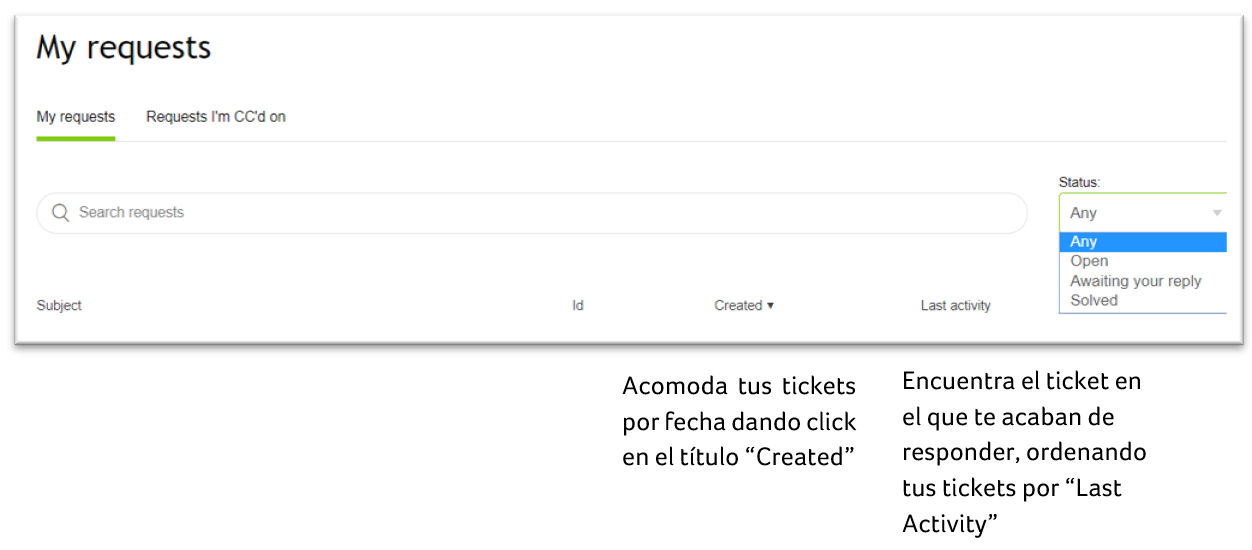Switch to the My requests tab
This screenshot has height=550, width=1252.
click(76, 117)
